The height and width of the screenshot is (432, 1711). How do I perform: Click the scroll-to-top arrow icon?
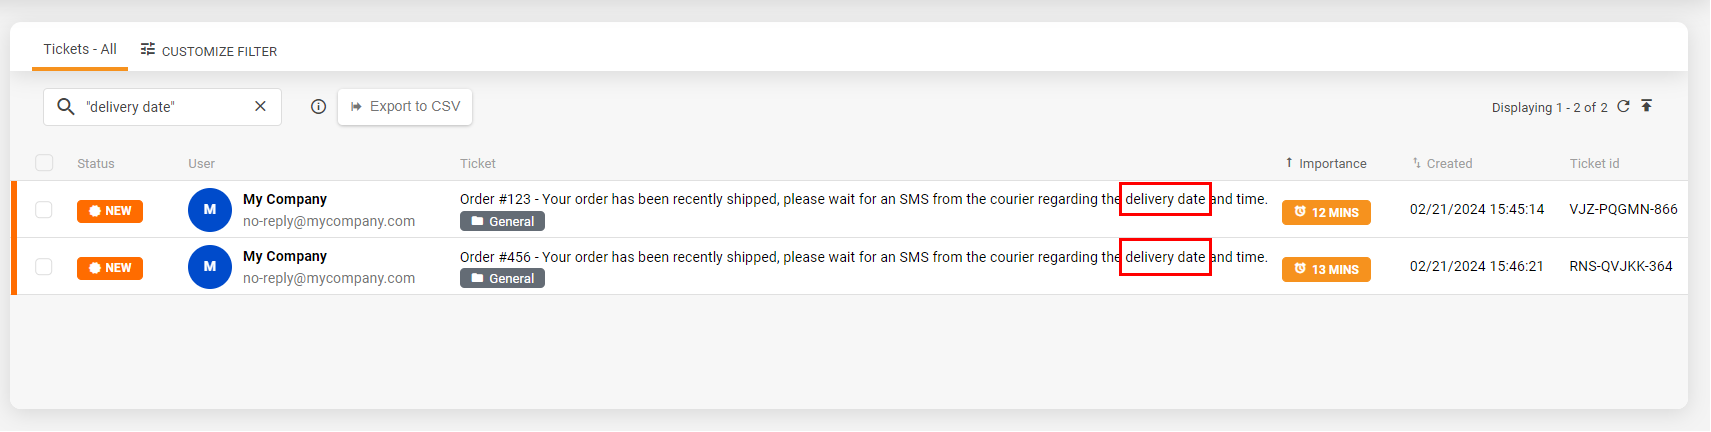[x=1647, y=106]
